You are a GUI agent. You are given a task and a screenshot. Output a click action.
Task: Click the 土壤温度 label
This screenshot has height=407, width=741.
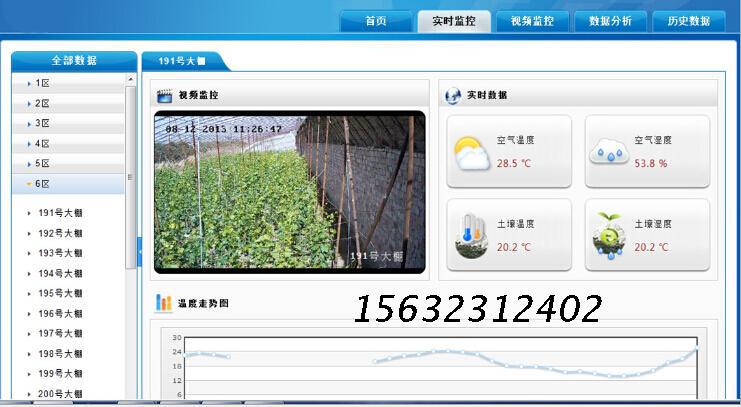pos(515,224)
